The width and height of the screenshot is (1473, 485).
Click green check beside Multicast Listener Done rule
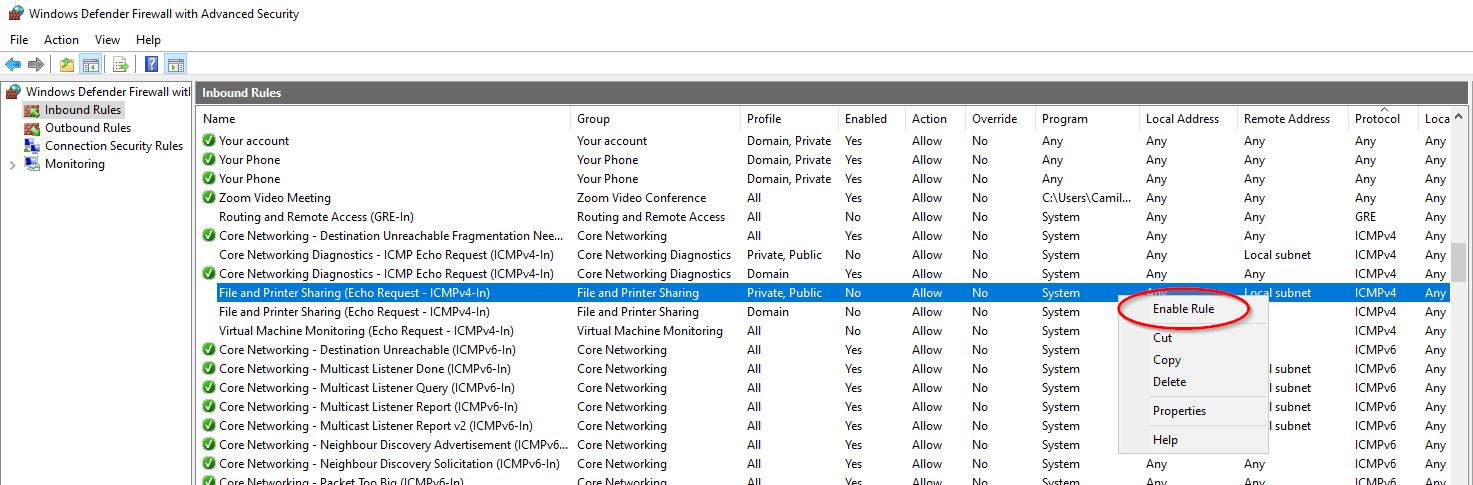209,369
